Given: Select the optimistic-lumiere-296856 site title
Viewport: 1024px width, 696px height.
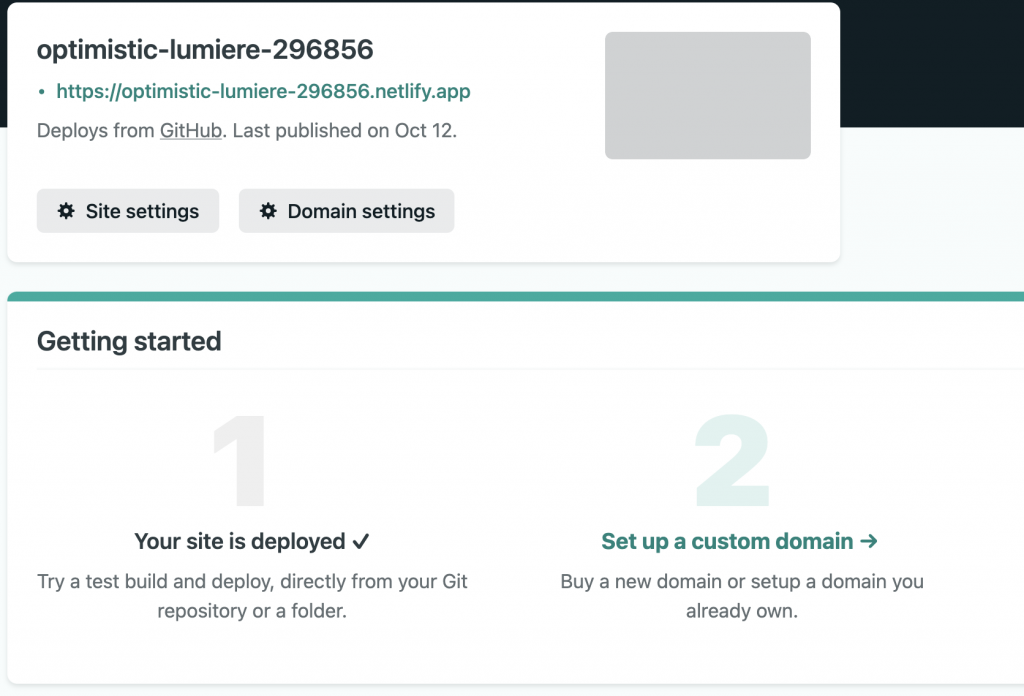Looking at the screenshot, I should click(x=205, y=50).
